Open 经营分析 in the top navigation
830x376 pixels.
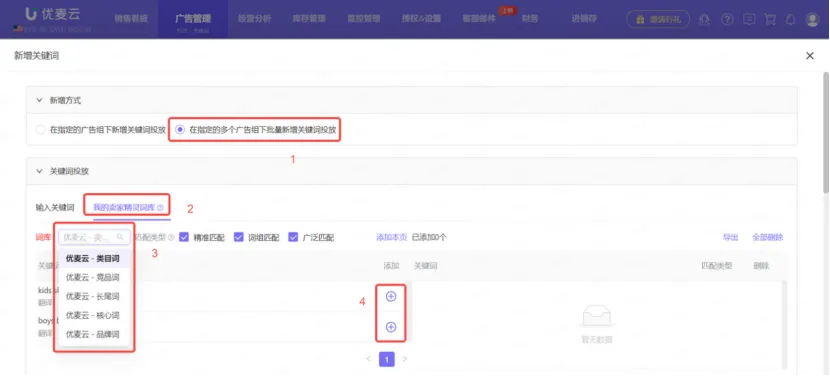[x=254, y=19]
